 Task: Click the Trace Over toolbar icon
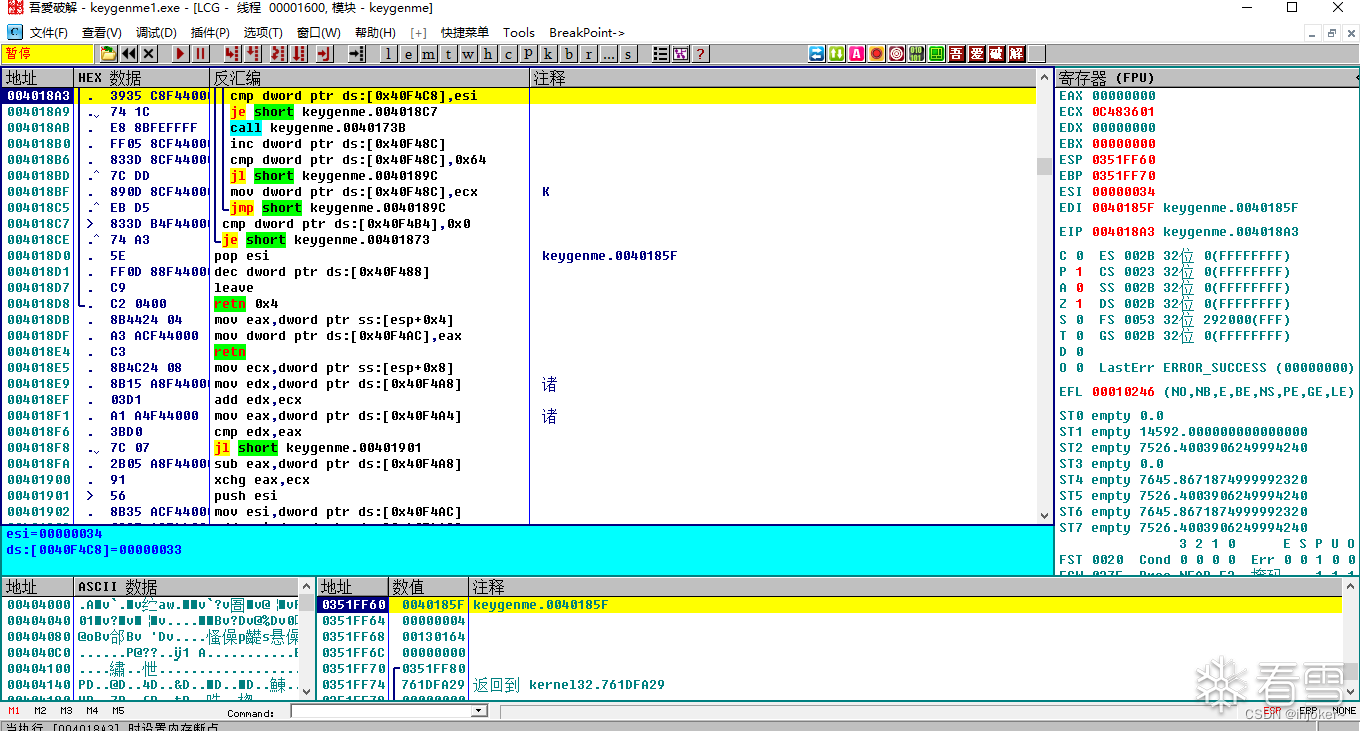pyautogui.click(x=298, y=54)
